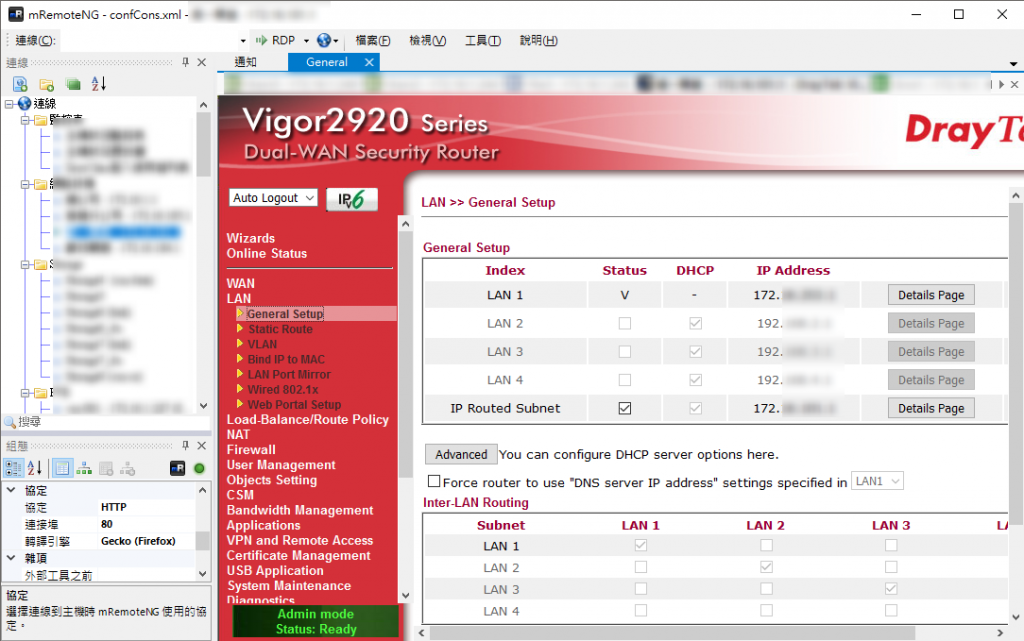Open the 檢視(V) menu
The width and height of the screenshot is (1024, 641).
(x=428, y=40)
